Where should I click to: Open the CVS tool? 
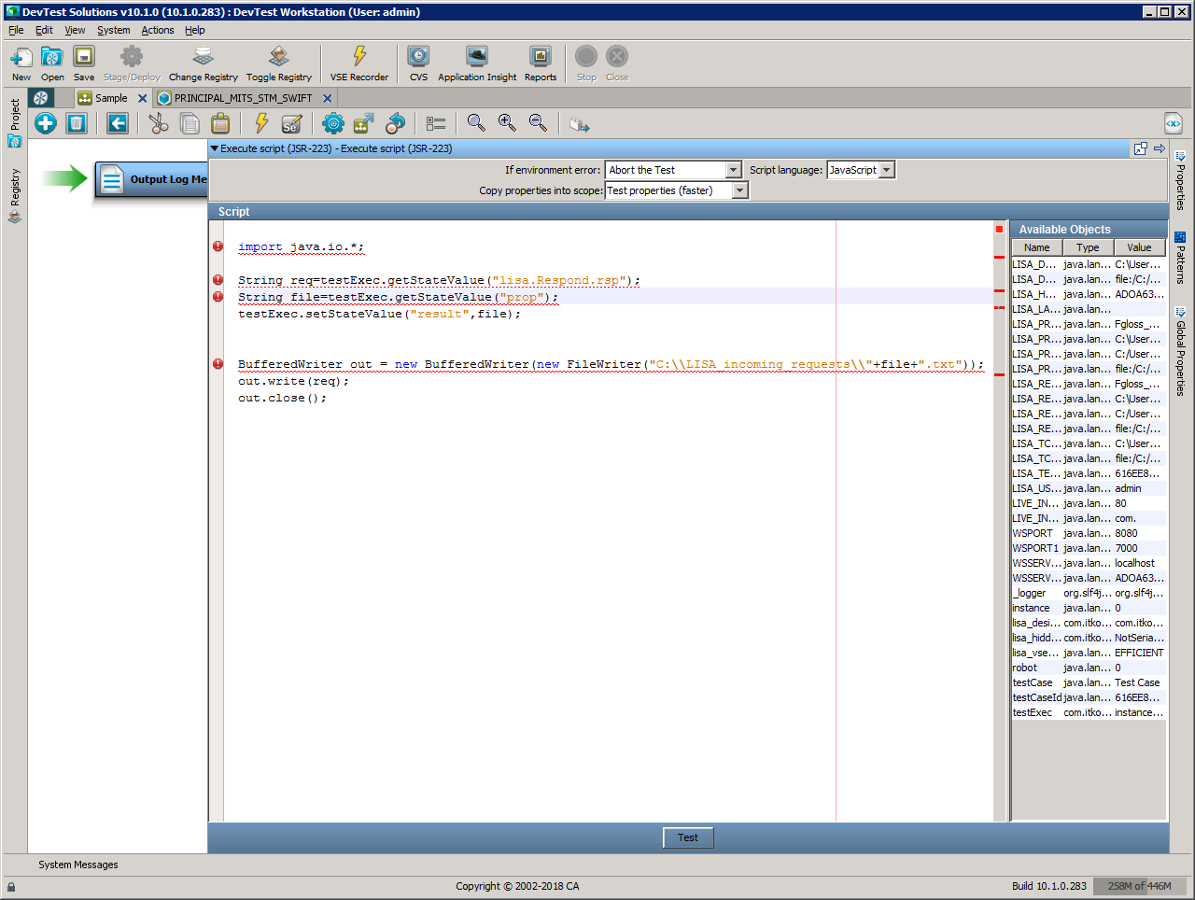tap(418, 63)
